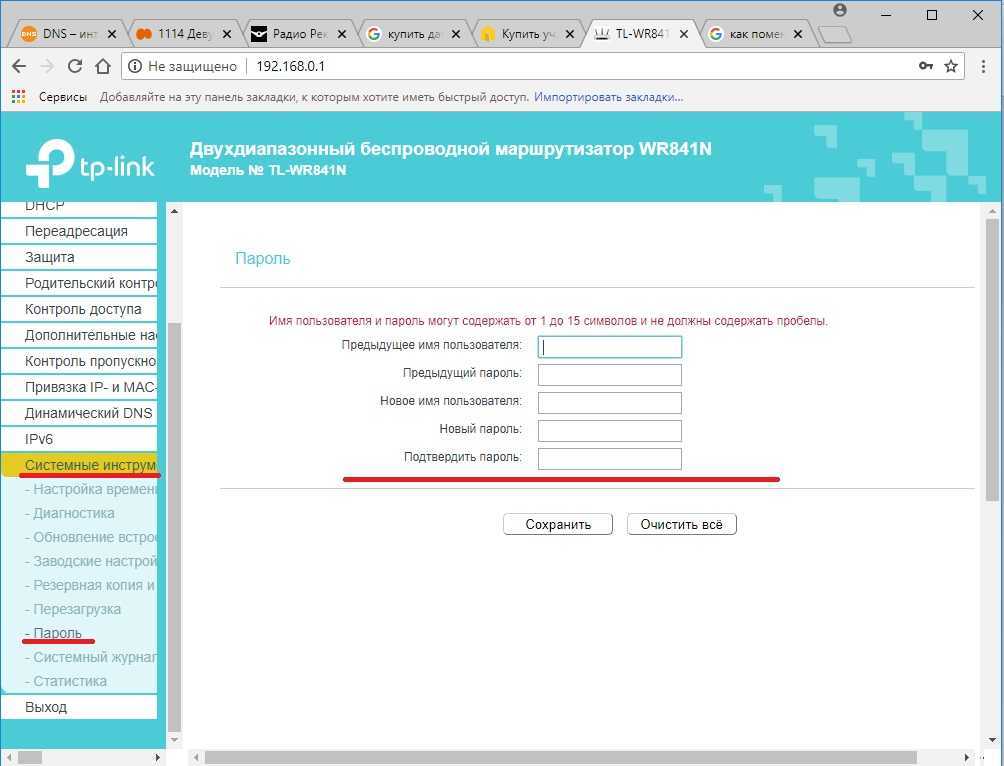Open the Сервисы apps grid icon

tap(19, 97)
